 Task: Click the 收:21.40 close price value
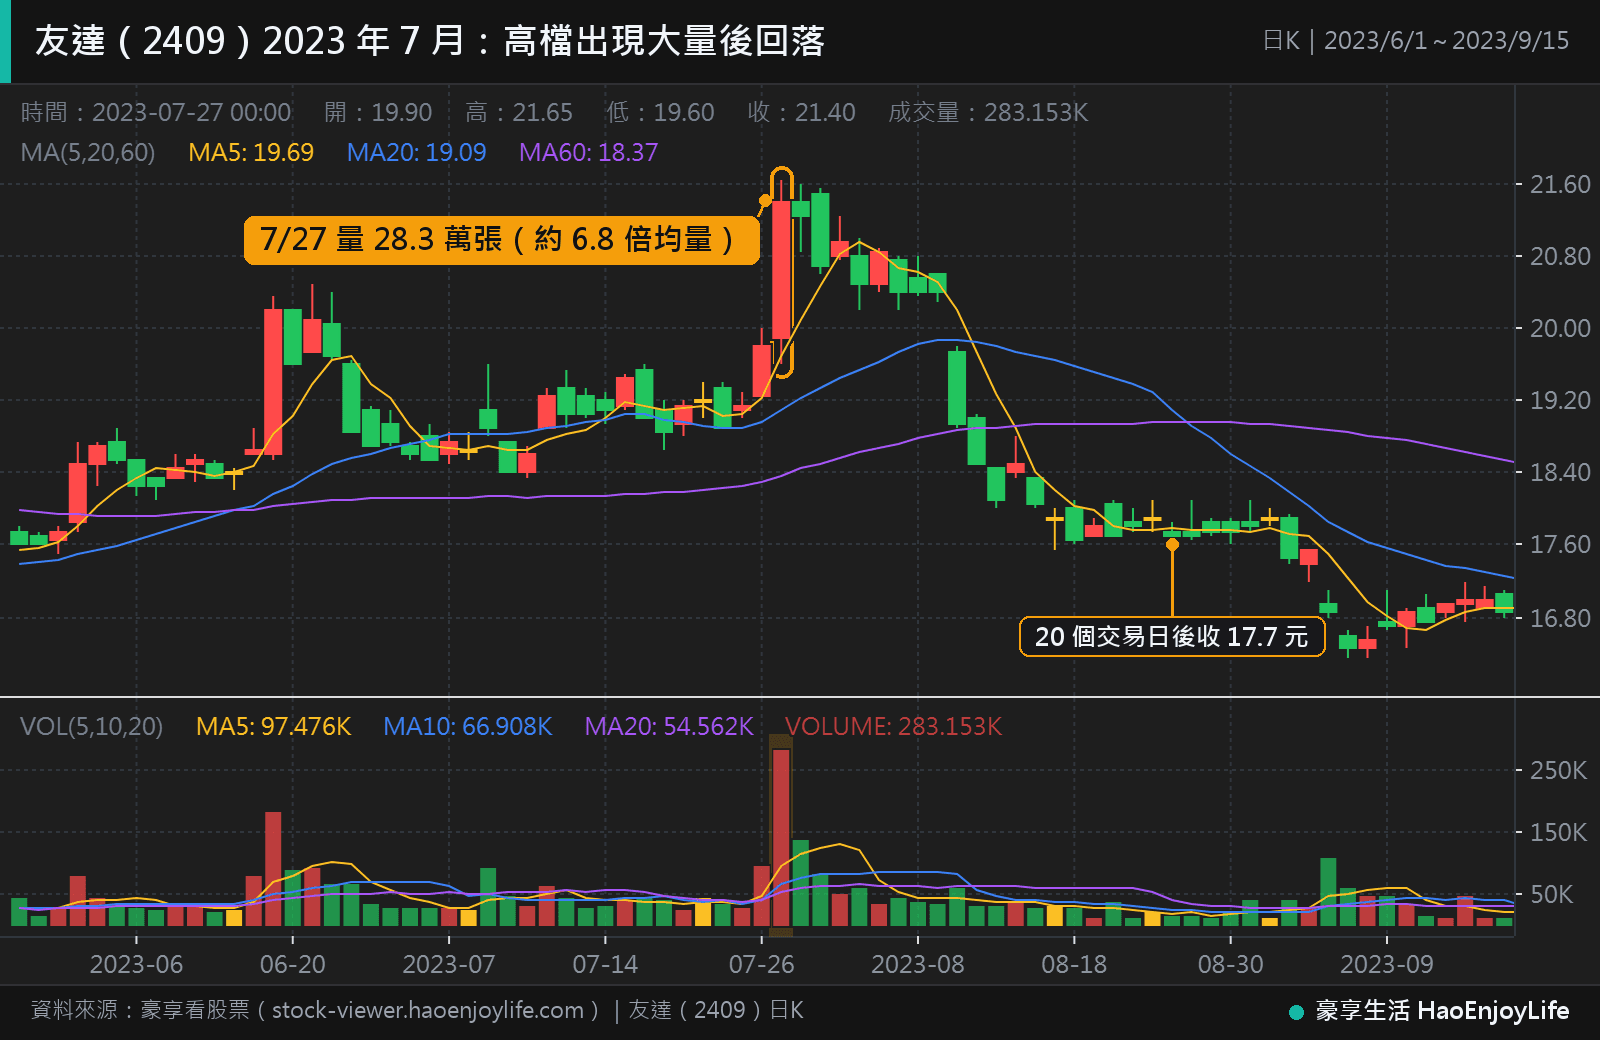[x=801, y=112]
